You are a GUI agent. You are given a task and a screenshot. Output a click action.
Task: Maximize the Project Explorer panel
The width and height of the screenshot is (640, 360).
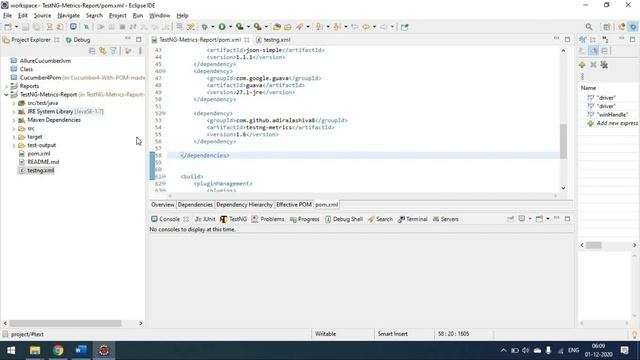click(139, 40)
